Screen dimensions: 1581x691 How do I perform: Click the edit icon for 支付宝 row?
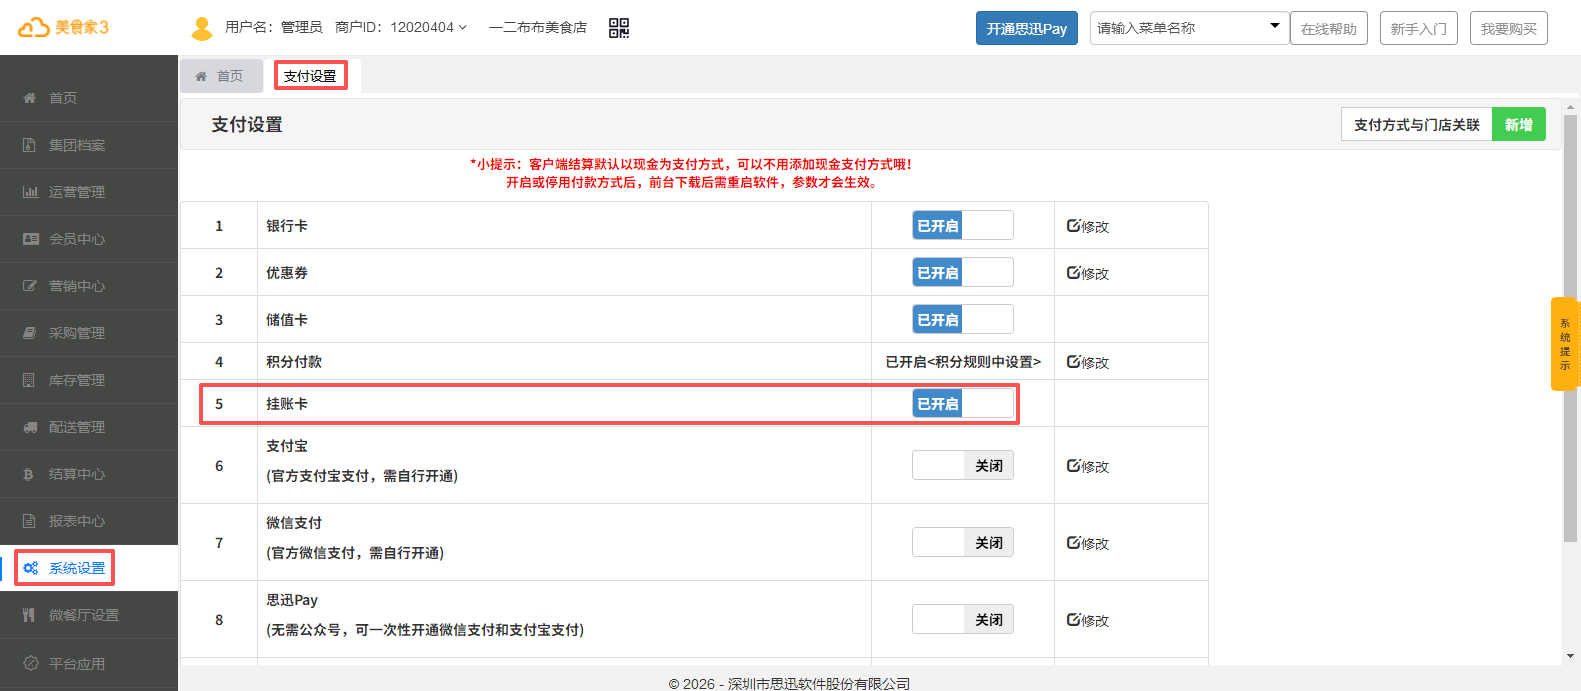point(1087,466)
